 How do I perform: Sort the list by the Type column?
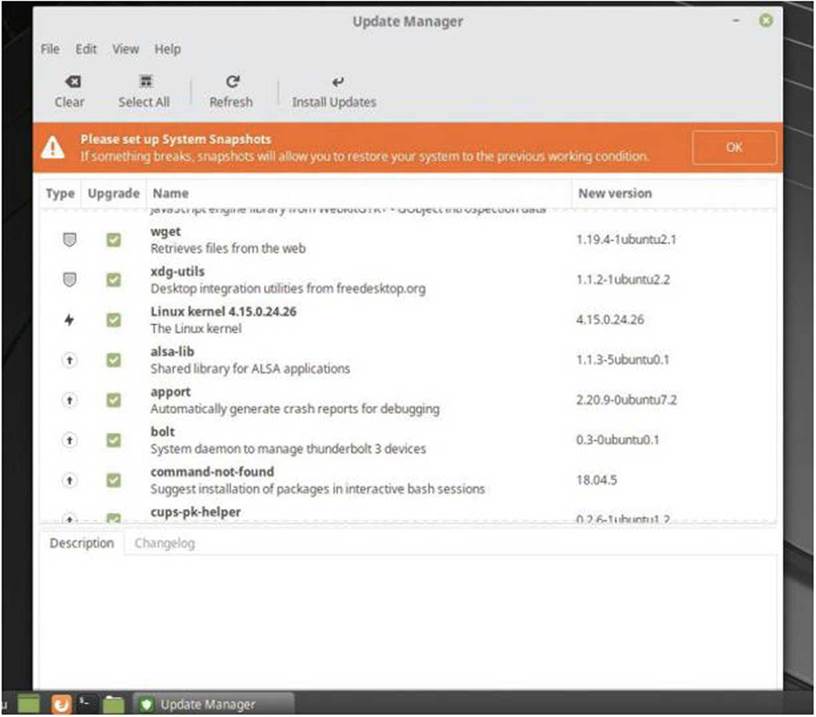tap(60, 194)
